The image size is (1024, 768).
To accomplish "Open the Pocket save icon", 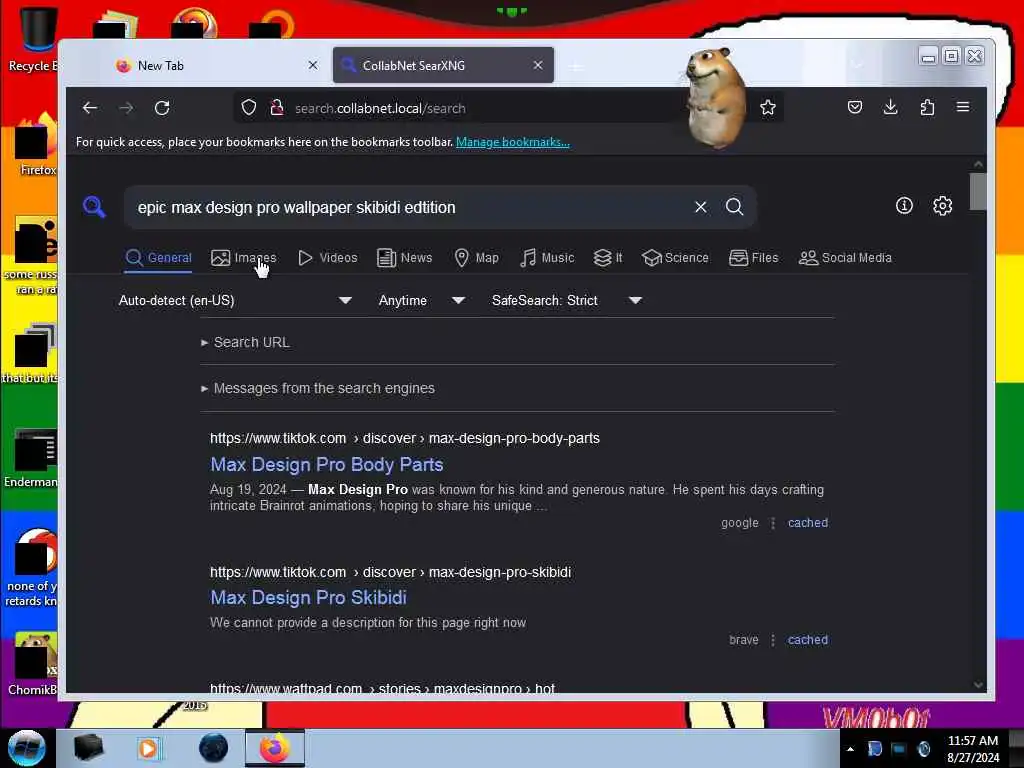I will pos(854,107).
